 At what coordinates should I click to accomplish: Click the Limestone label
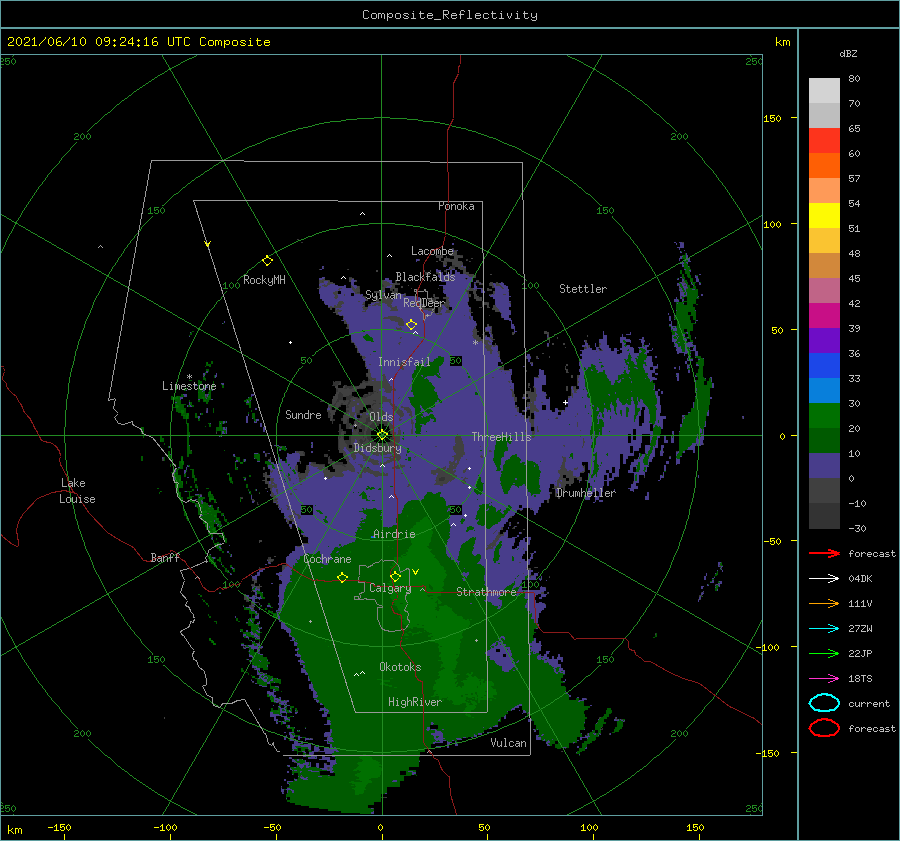coord(189,386)
